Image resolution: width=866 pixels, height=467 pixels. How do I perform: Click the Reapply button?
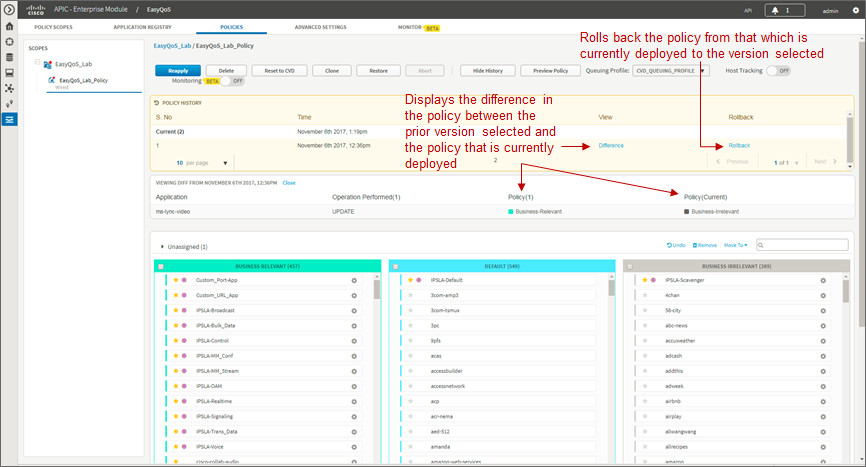click(178, 71)
